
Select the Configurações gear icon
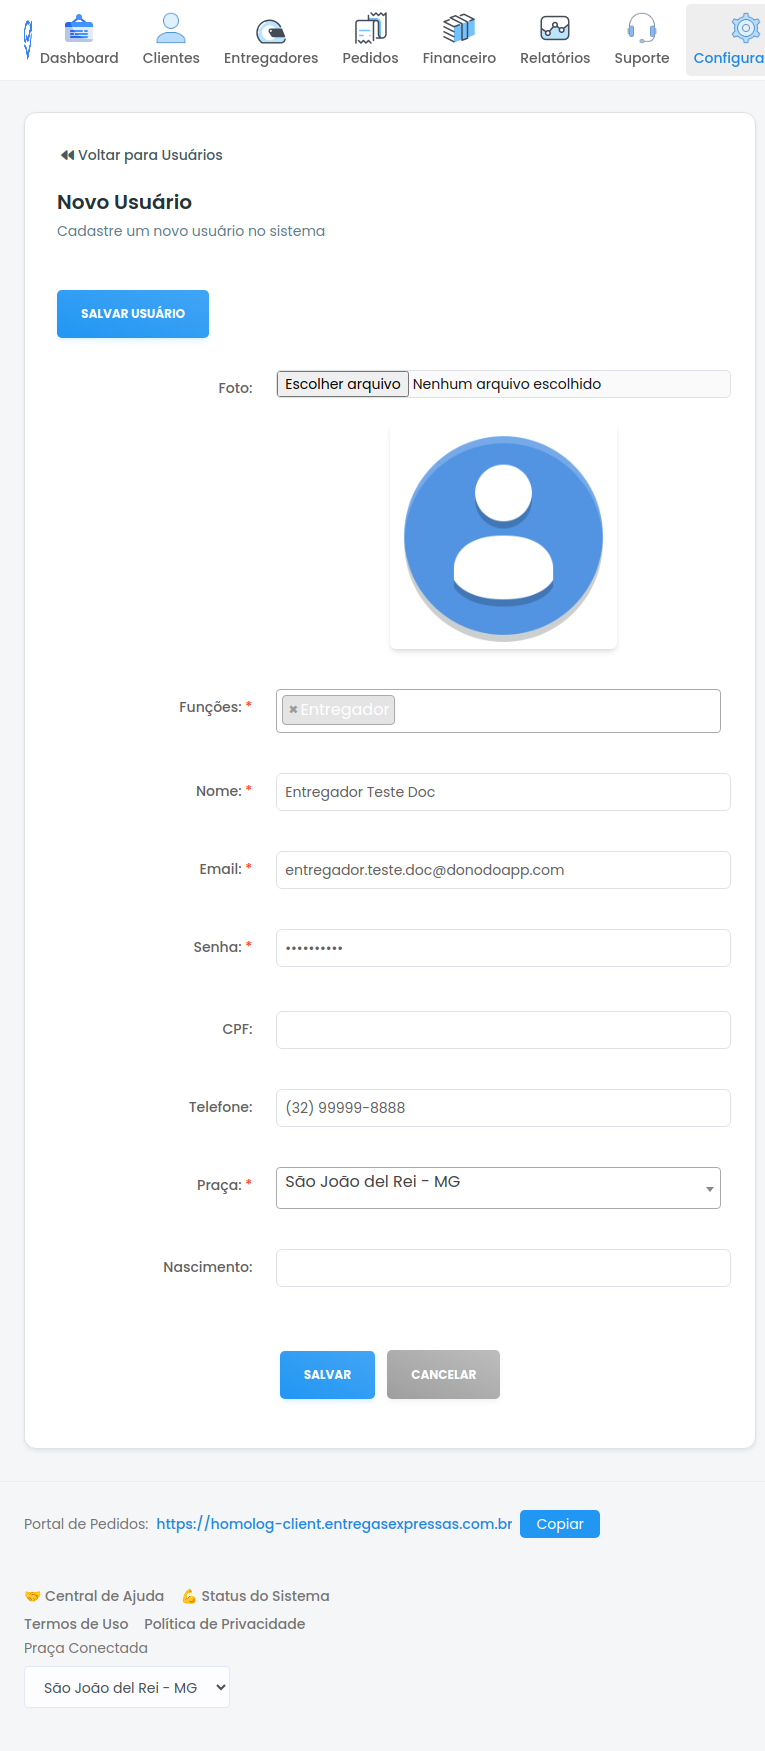click(745, 29)
